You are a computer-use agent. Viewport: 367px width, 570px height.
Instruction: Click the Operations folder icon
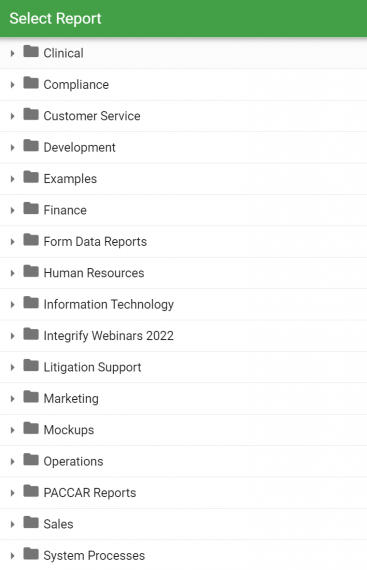tap(31, 460)
